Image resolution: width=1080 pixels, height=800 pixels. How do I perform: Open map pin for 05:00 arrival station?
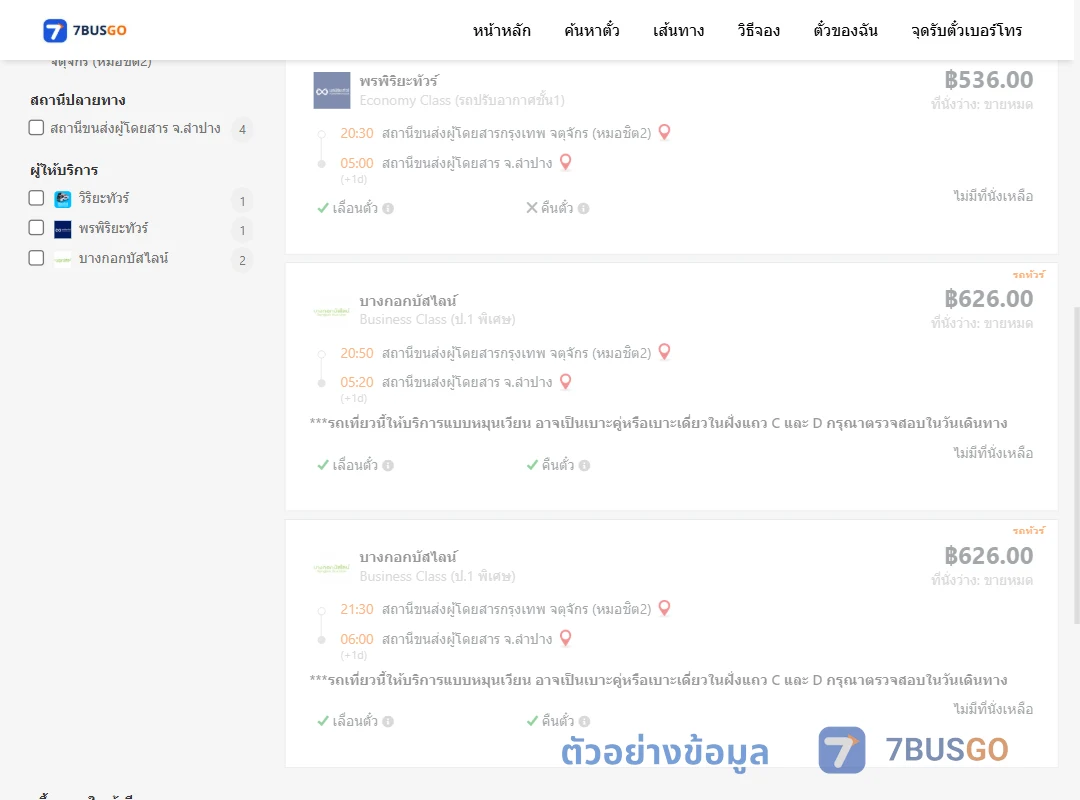(x=565, y=162)
